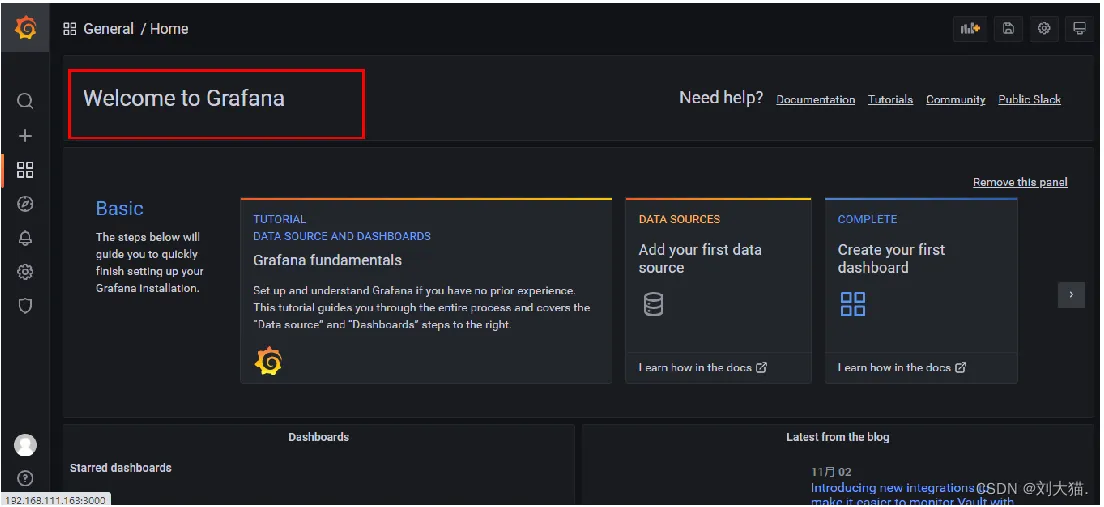Open the Public Slack link
Image resolution: width=1104 pixels, height=507 pixels.
point(1029,100)
